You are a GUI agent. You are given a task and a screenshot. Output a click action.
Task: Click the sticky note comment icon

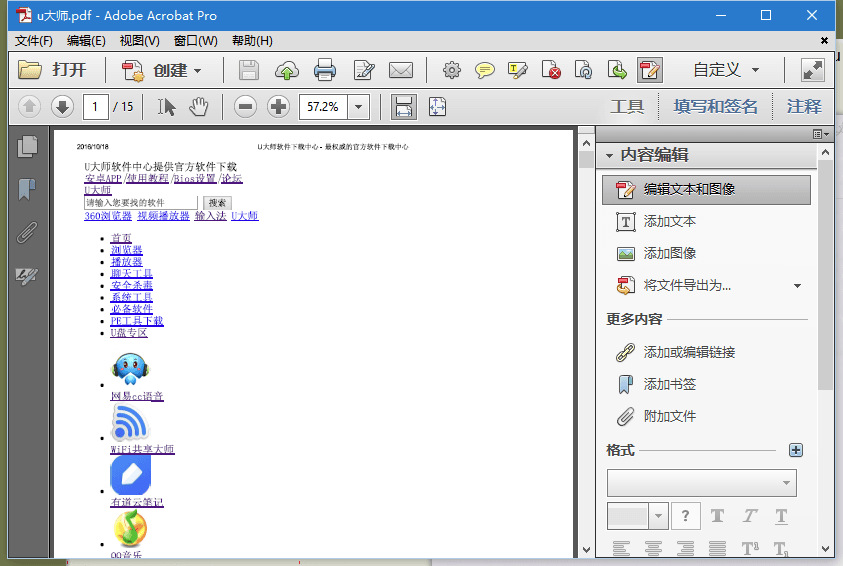click(484, 70)
